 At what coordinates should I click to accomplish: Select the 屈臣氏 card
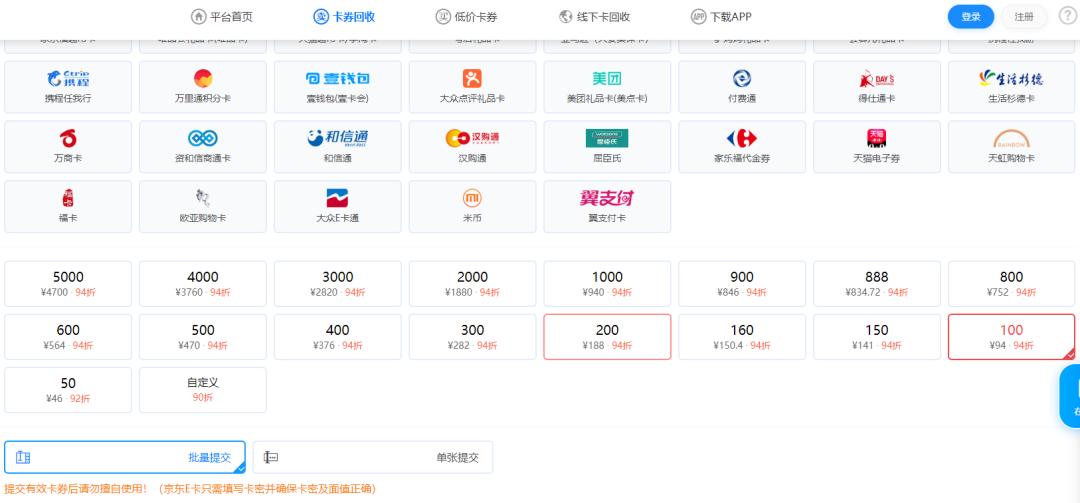pos(607,147)
